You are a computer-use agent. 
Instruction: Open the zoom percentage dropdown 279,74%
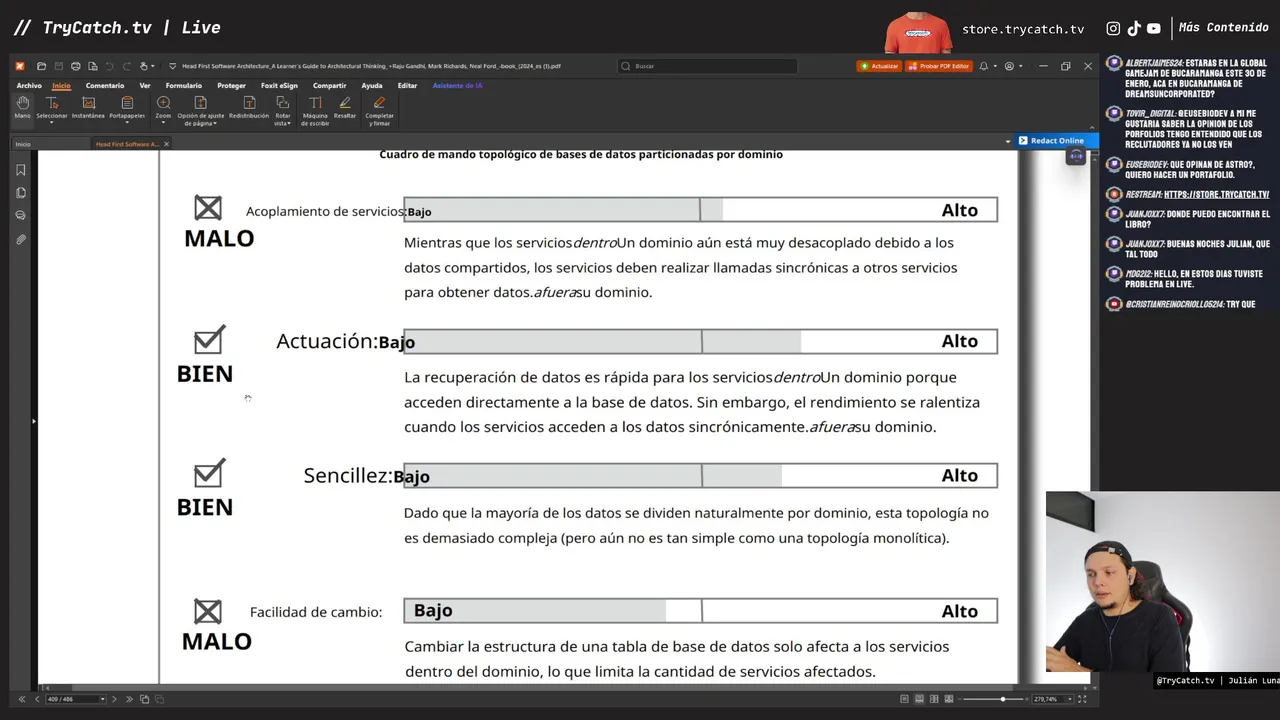point(1070,699)
